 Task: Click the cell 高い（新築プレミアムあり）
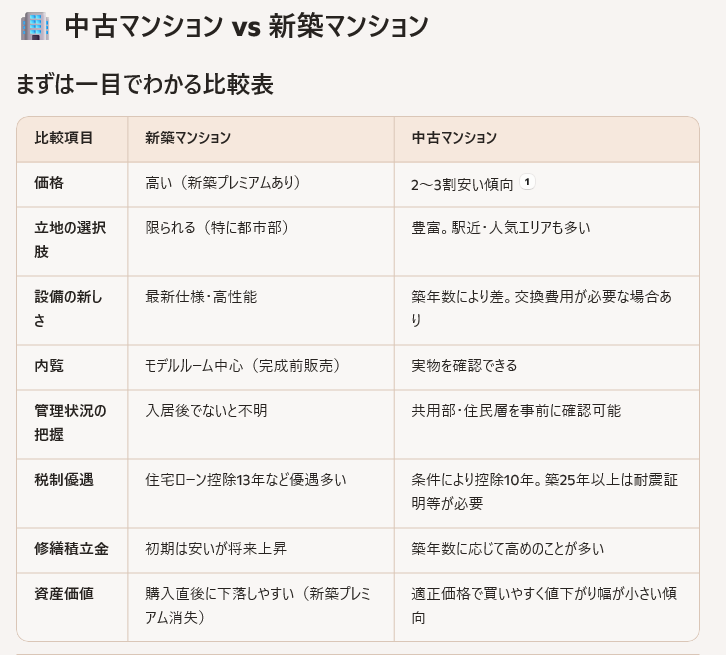pyautogui.click(x=223, y=183)
